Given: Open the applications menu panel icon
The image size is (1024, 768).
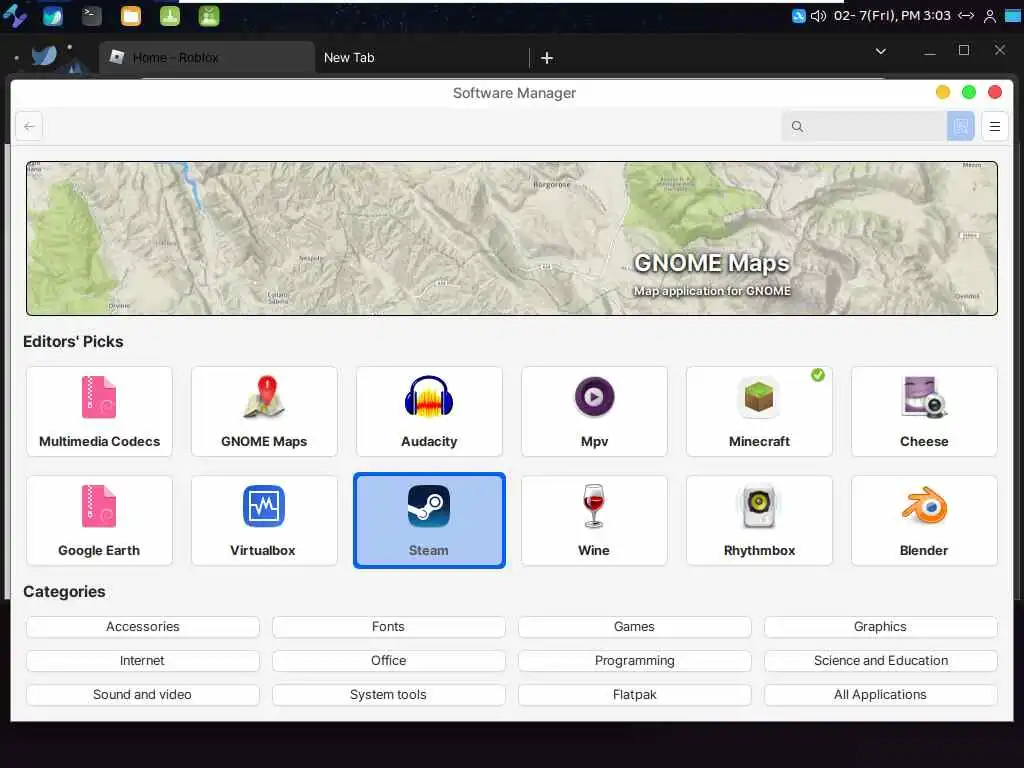Looking at the screenshot, I should pos(14,16).
